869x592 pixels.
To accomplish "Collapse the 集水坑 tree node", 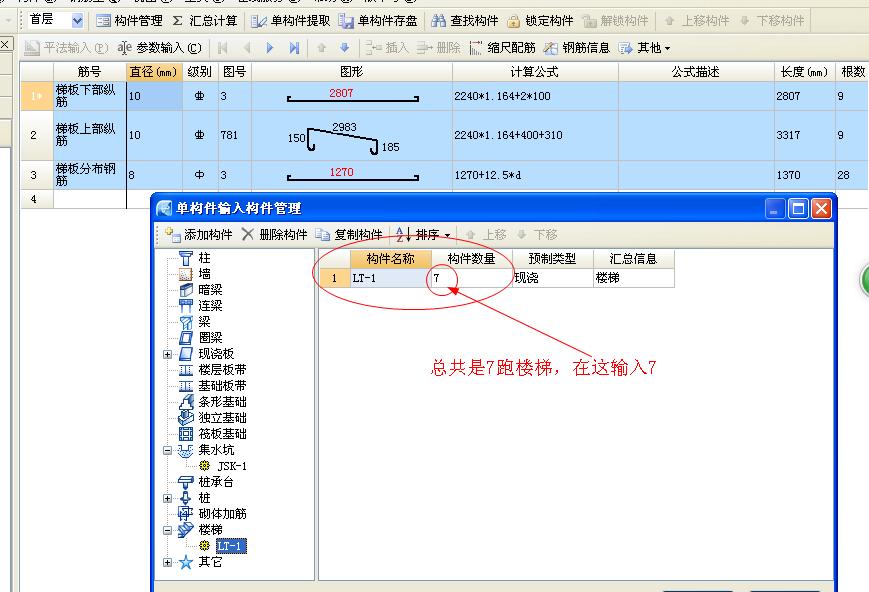I will (x=167, y=451).
